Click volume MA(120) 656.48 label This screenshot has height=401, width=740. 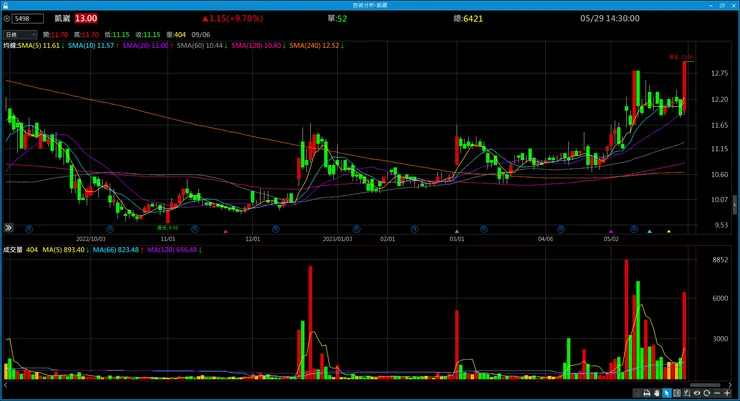click(172, 250)
